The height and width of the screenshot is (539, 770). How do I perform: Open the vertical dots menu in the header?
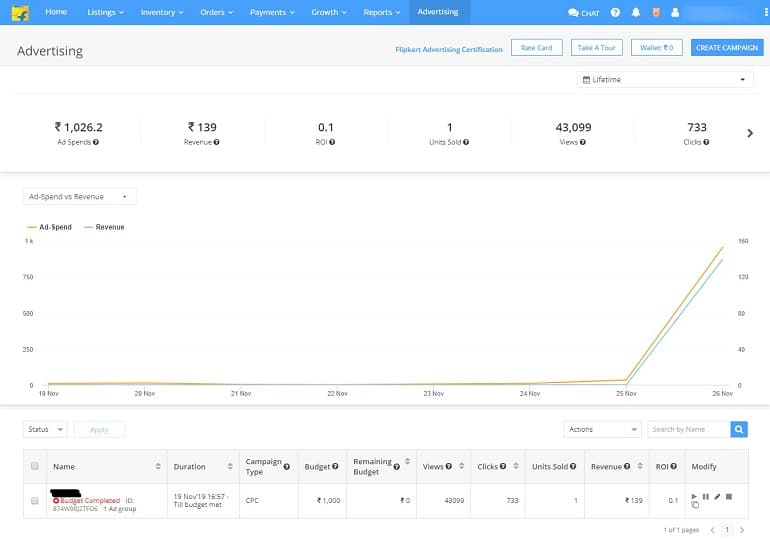tap(766, 12)
